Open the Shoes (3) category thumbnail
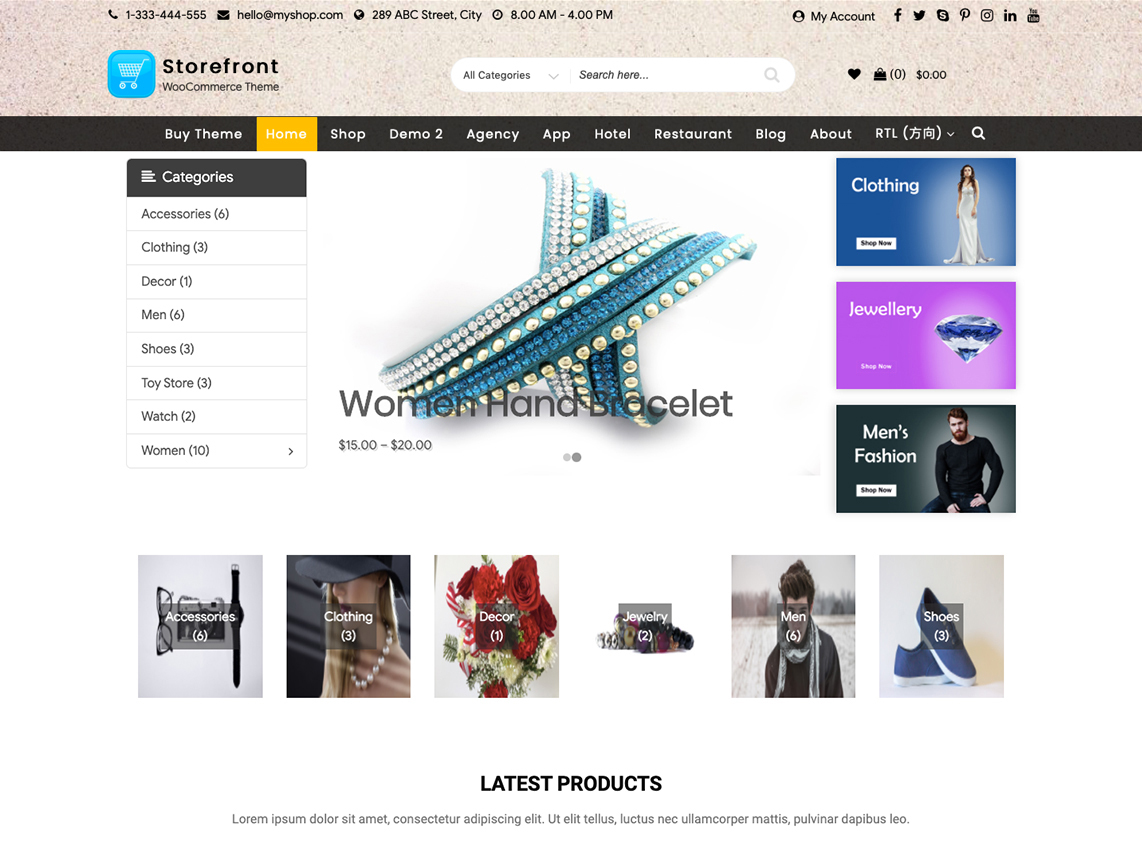Viewport: 1142px width, 856px height. [941, 627]
